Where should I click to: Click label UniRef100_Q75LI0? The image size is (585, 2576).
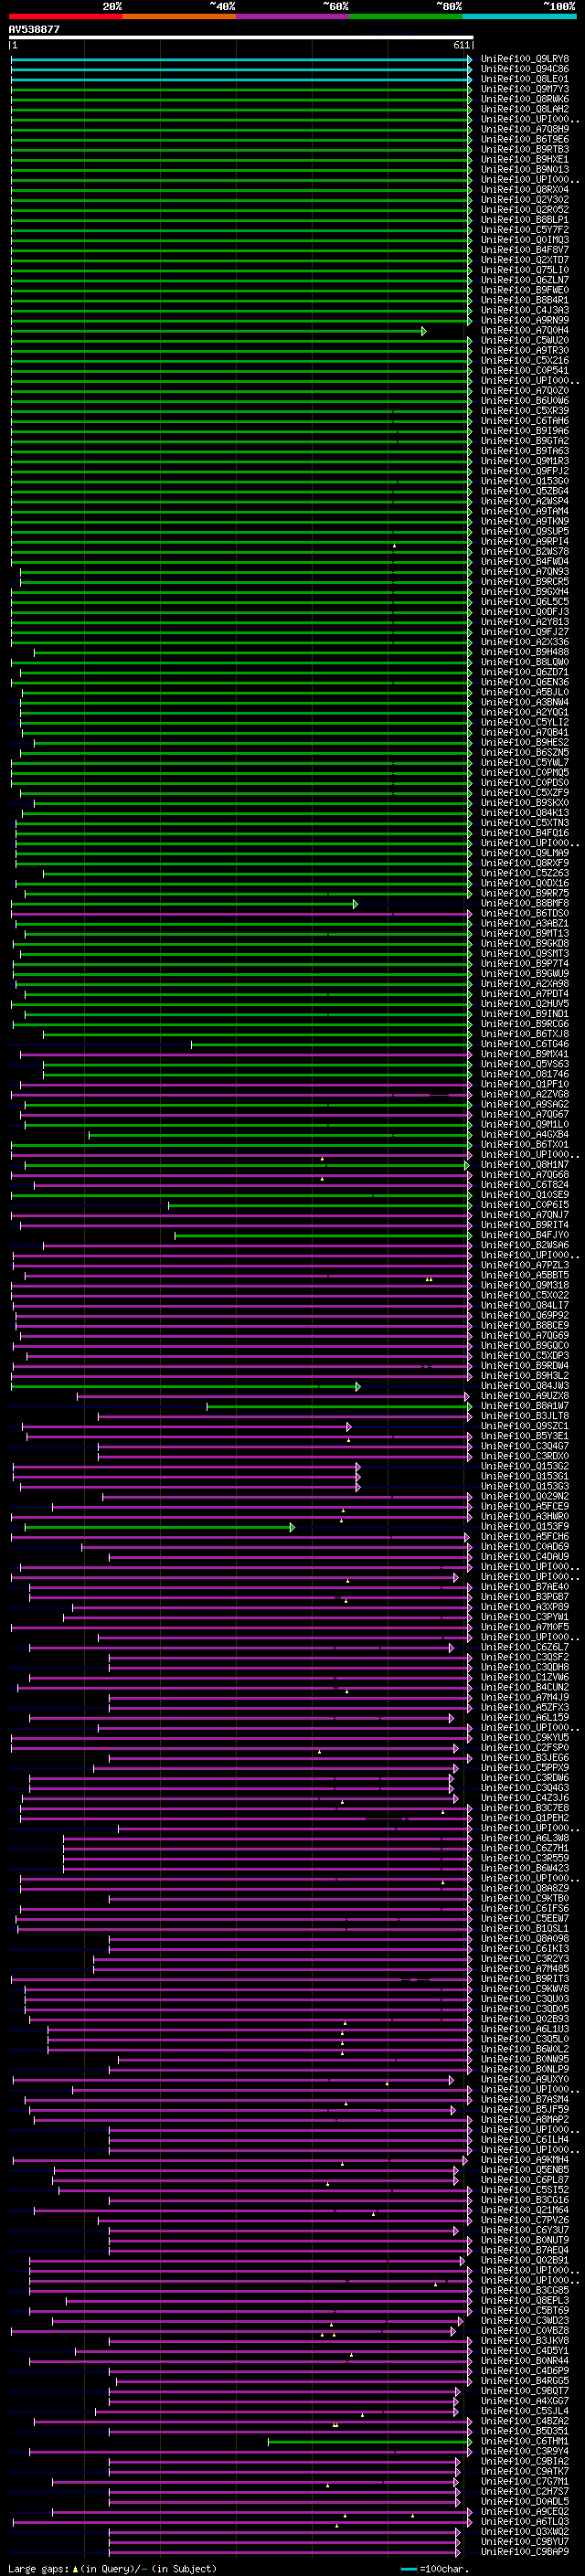(524, 270)
